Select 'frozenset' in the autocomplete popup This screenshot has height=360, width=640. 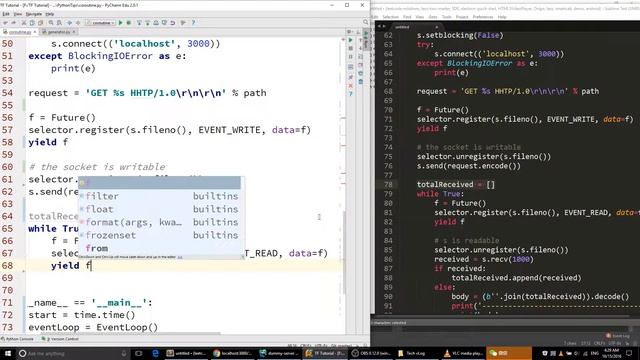point(160,236)
